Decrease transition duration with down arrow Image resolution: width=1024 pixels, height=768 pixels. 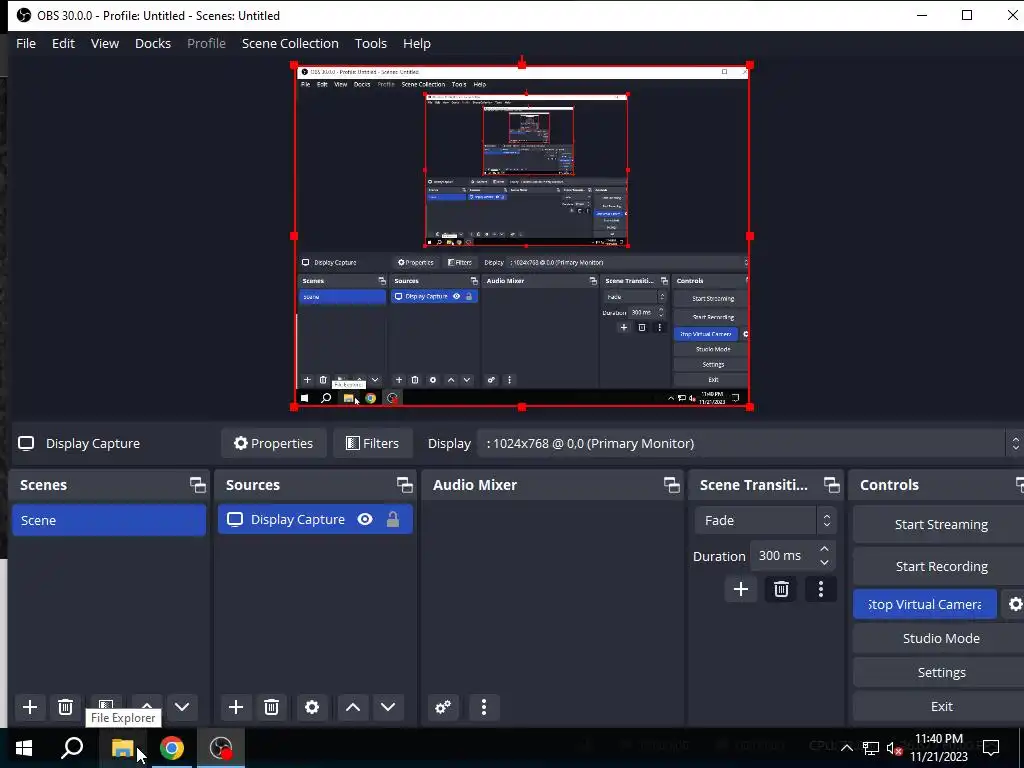click(824, 562)
